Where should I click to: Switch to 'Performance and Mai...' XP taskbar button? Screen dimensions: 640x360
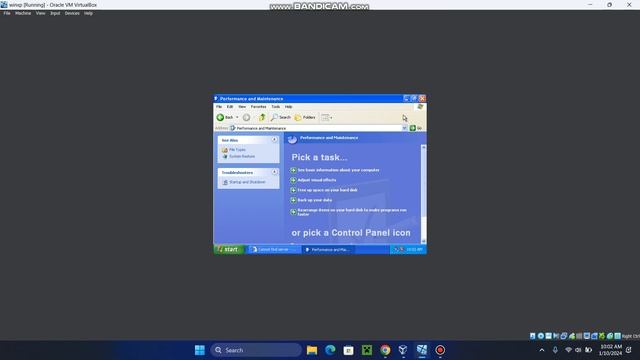(x=329, y=249)
